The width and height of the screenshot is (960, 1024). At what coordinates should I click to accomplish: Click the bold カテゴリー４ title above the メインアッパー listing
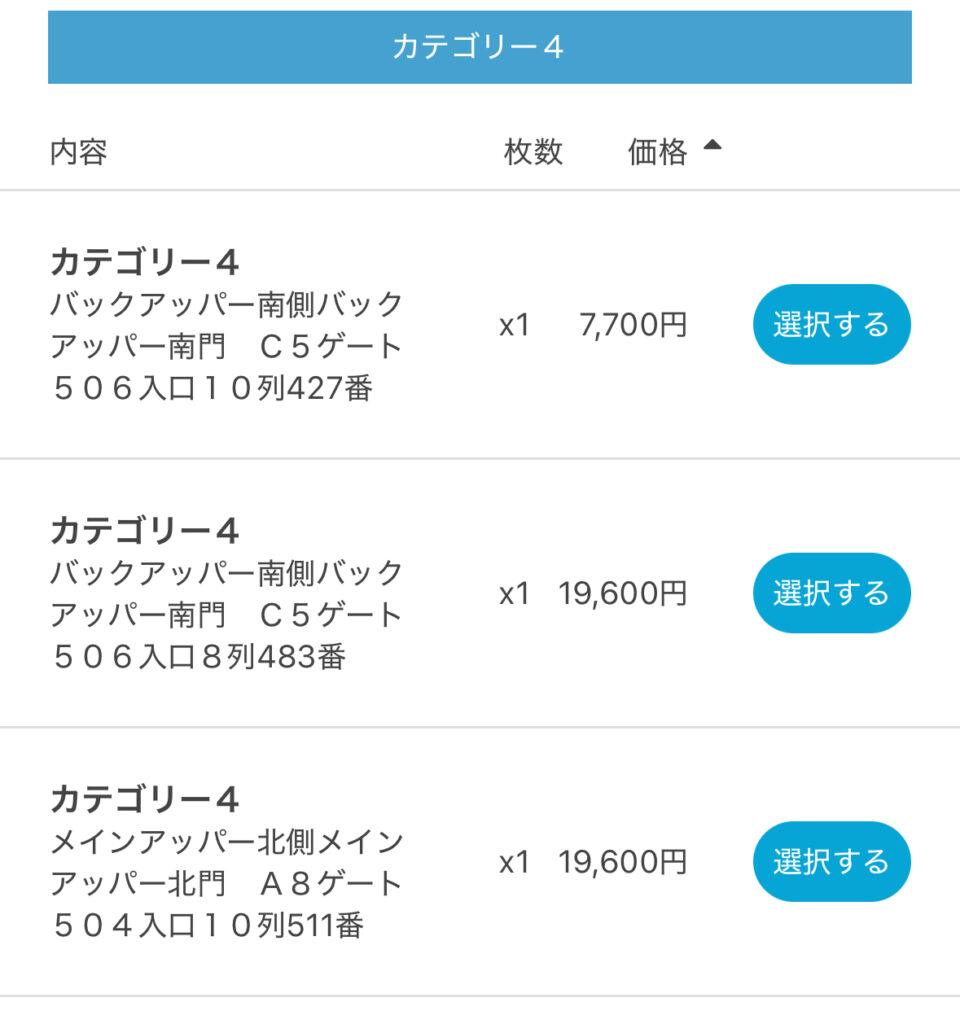click(x=145, y=799)
